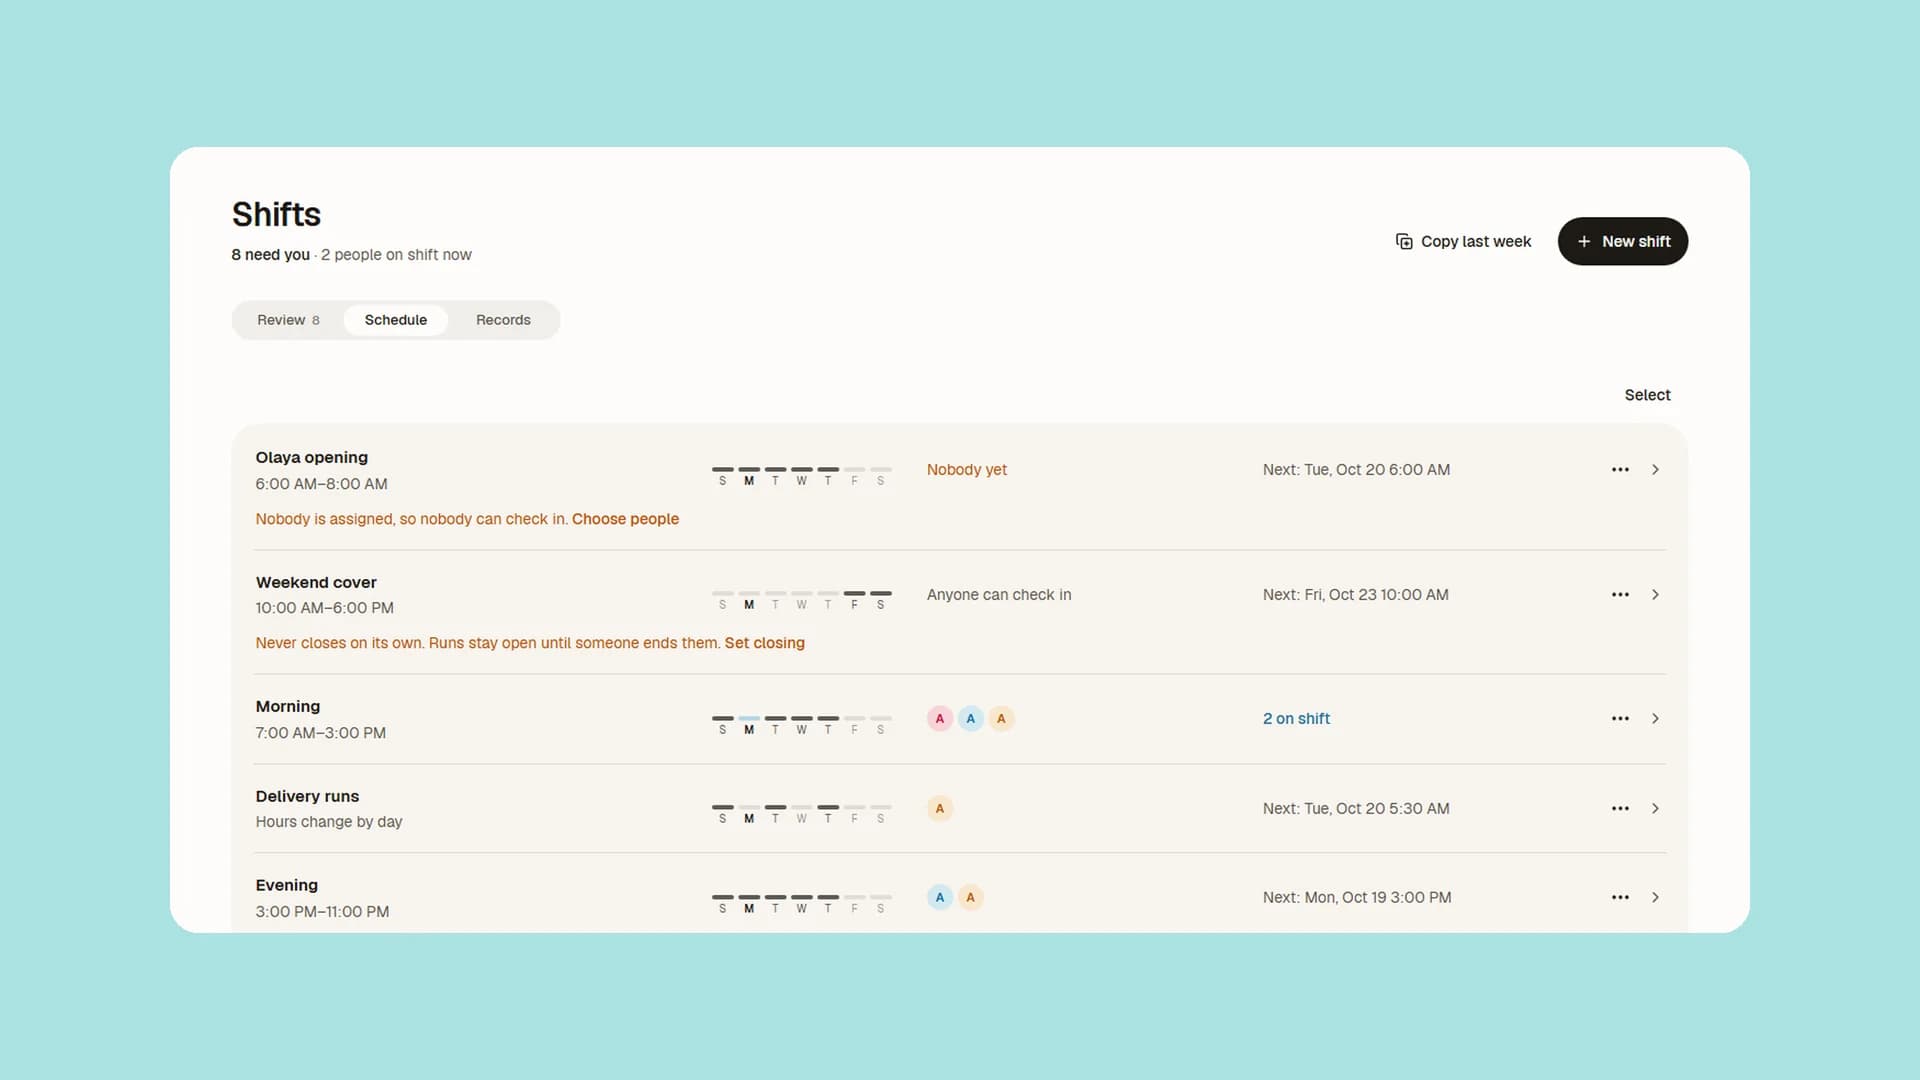Click Anyone can check in text
The height and width of the screenshot is (1080, 1920).
999,595
